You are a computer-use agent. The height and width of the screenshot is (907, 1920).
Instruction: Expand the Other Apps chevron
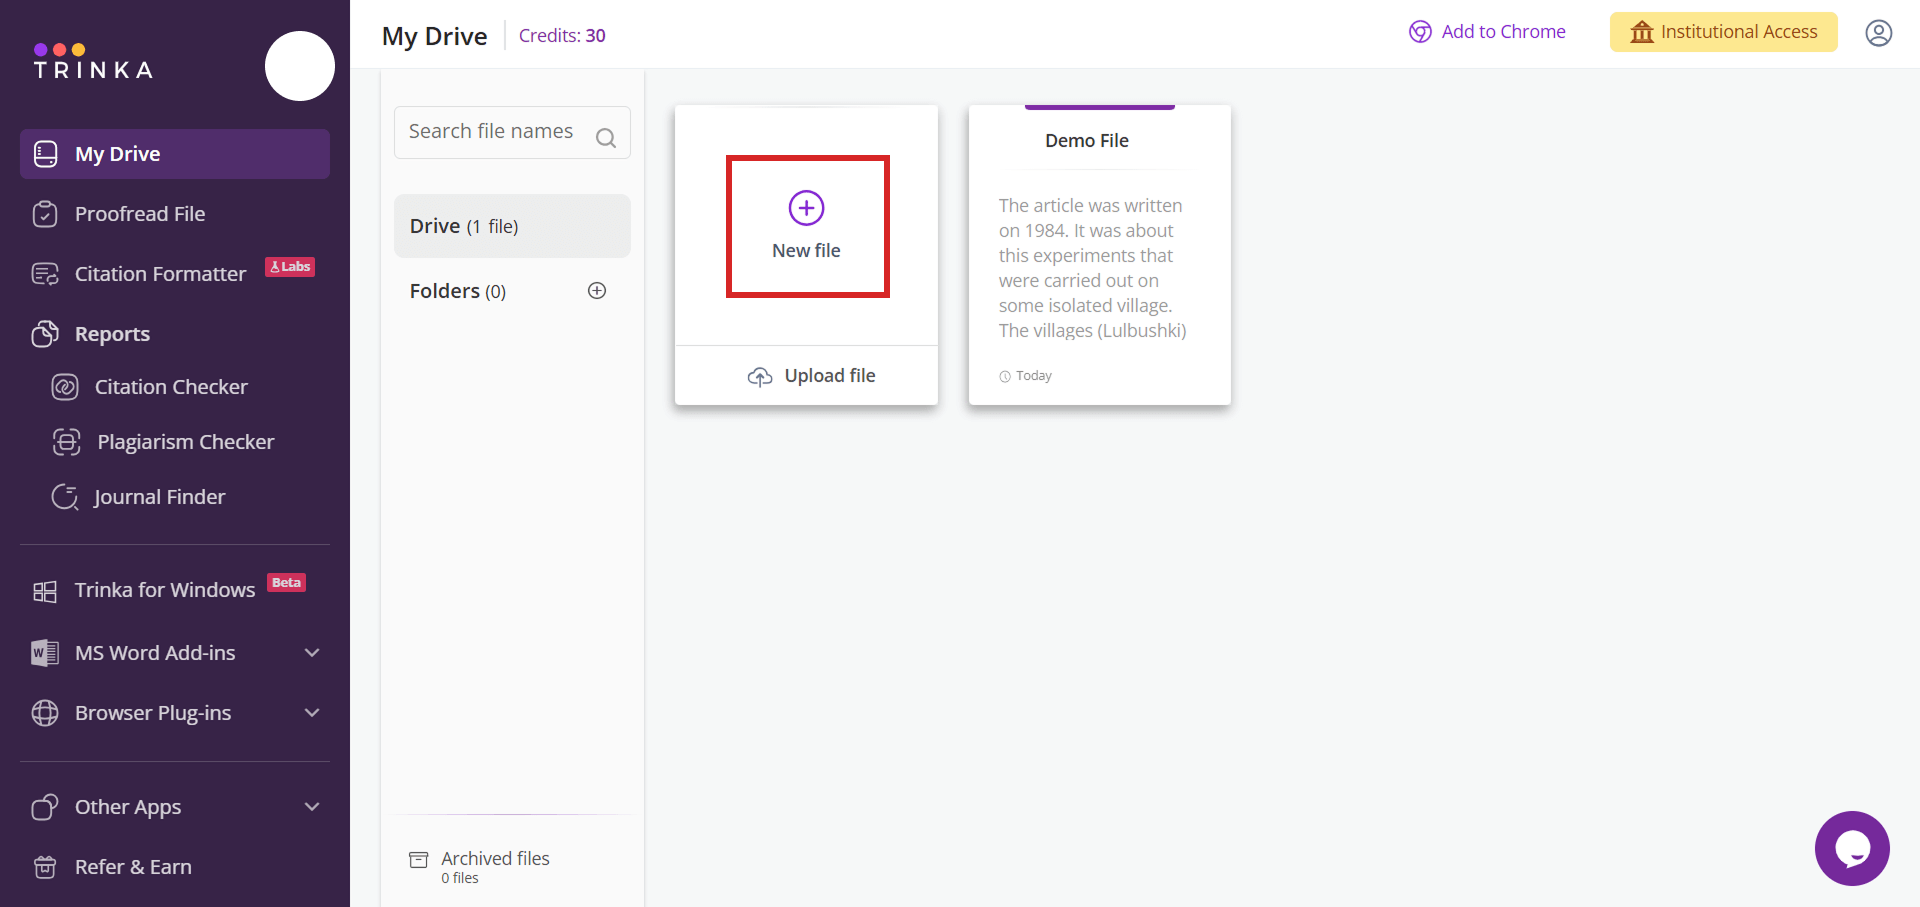pyautogui.click(x=312, y=807)
